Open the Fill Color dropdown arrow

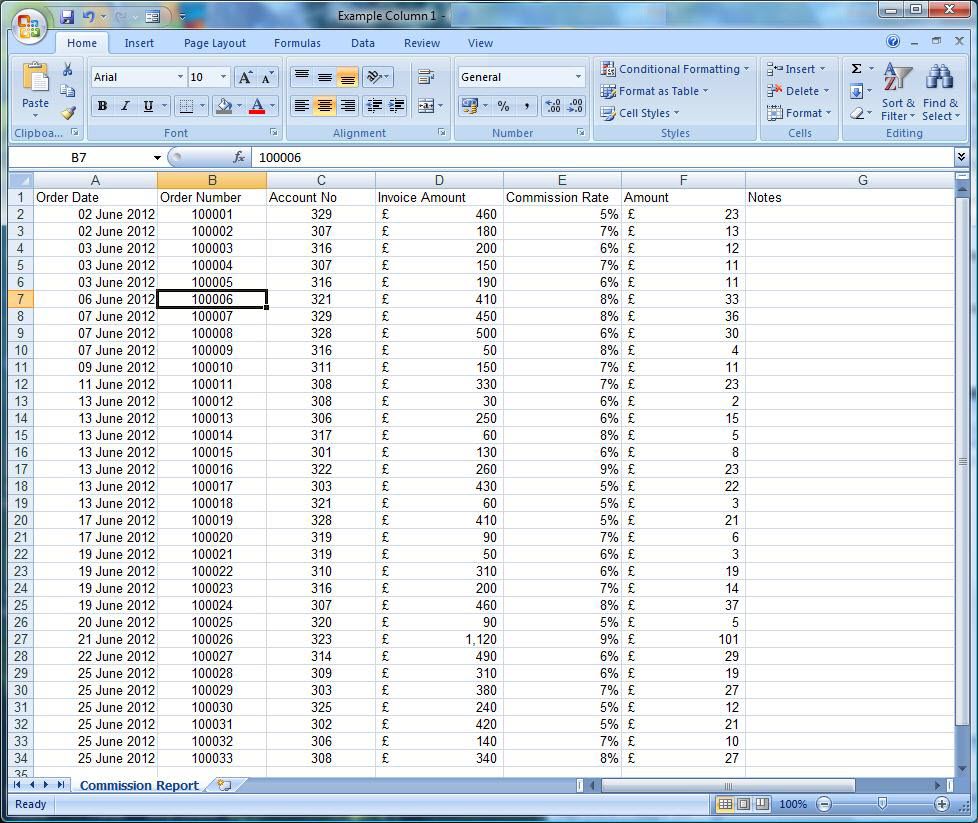coord(239,107)
